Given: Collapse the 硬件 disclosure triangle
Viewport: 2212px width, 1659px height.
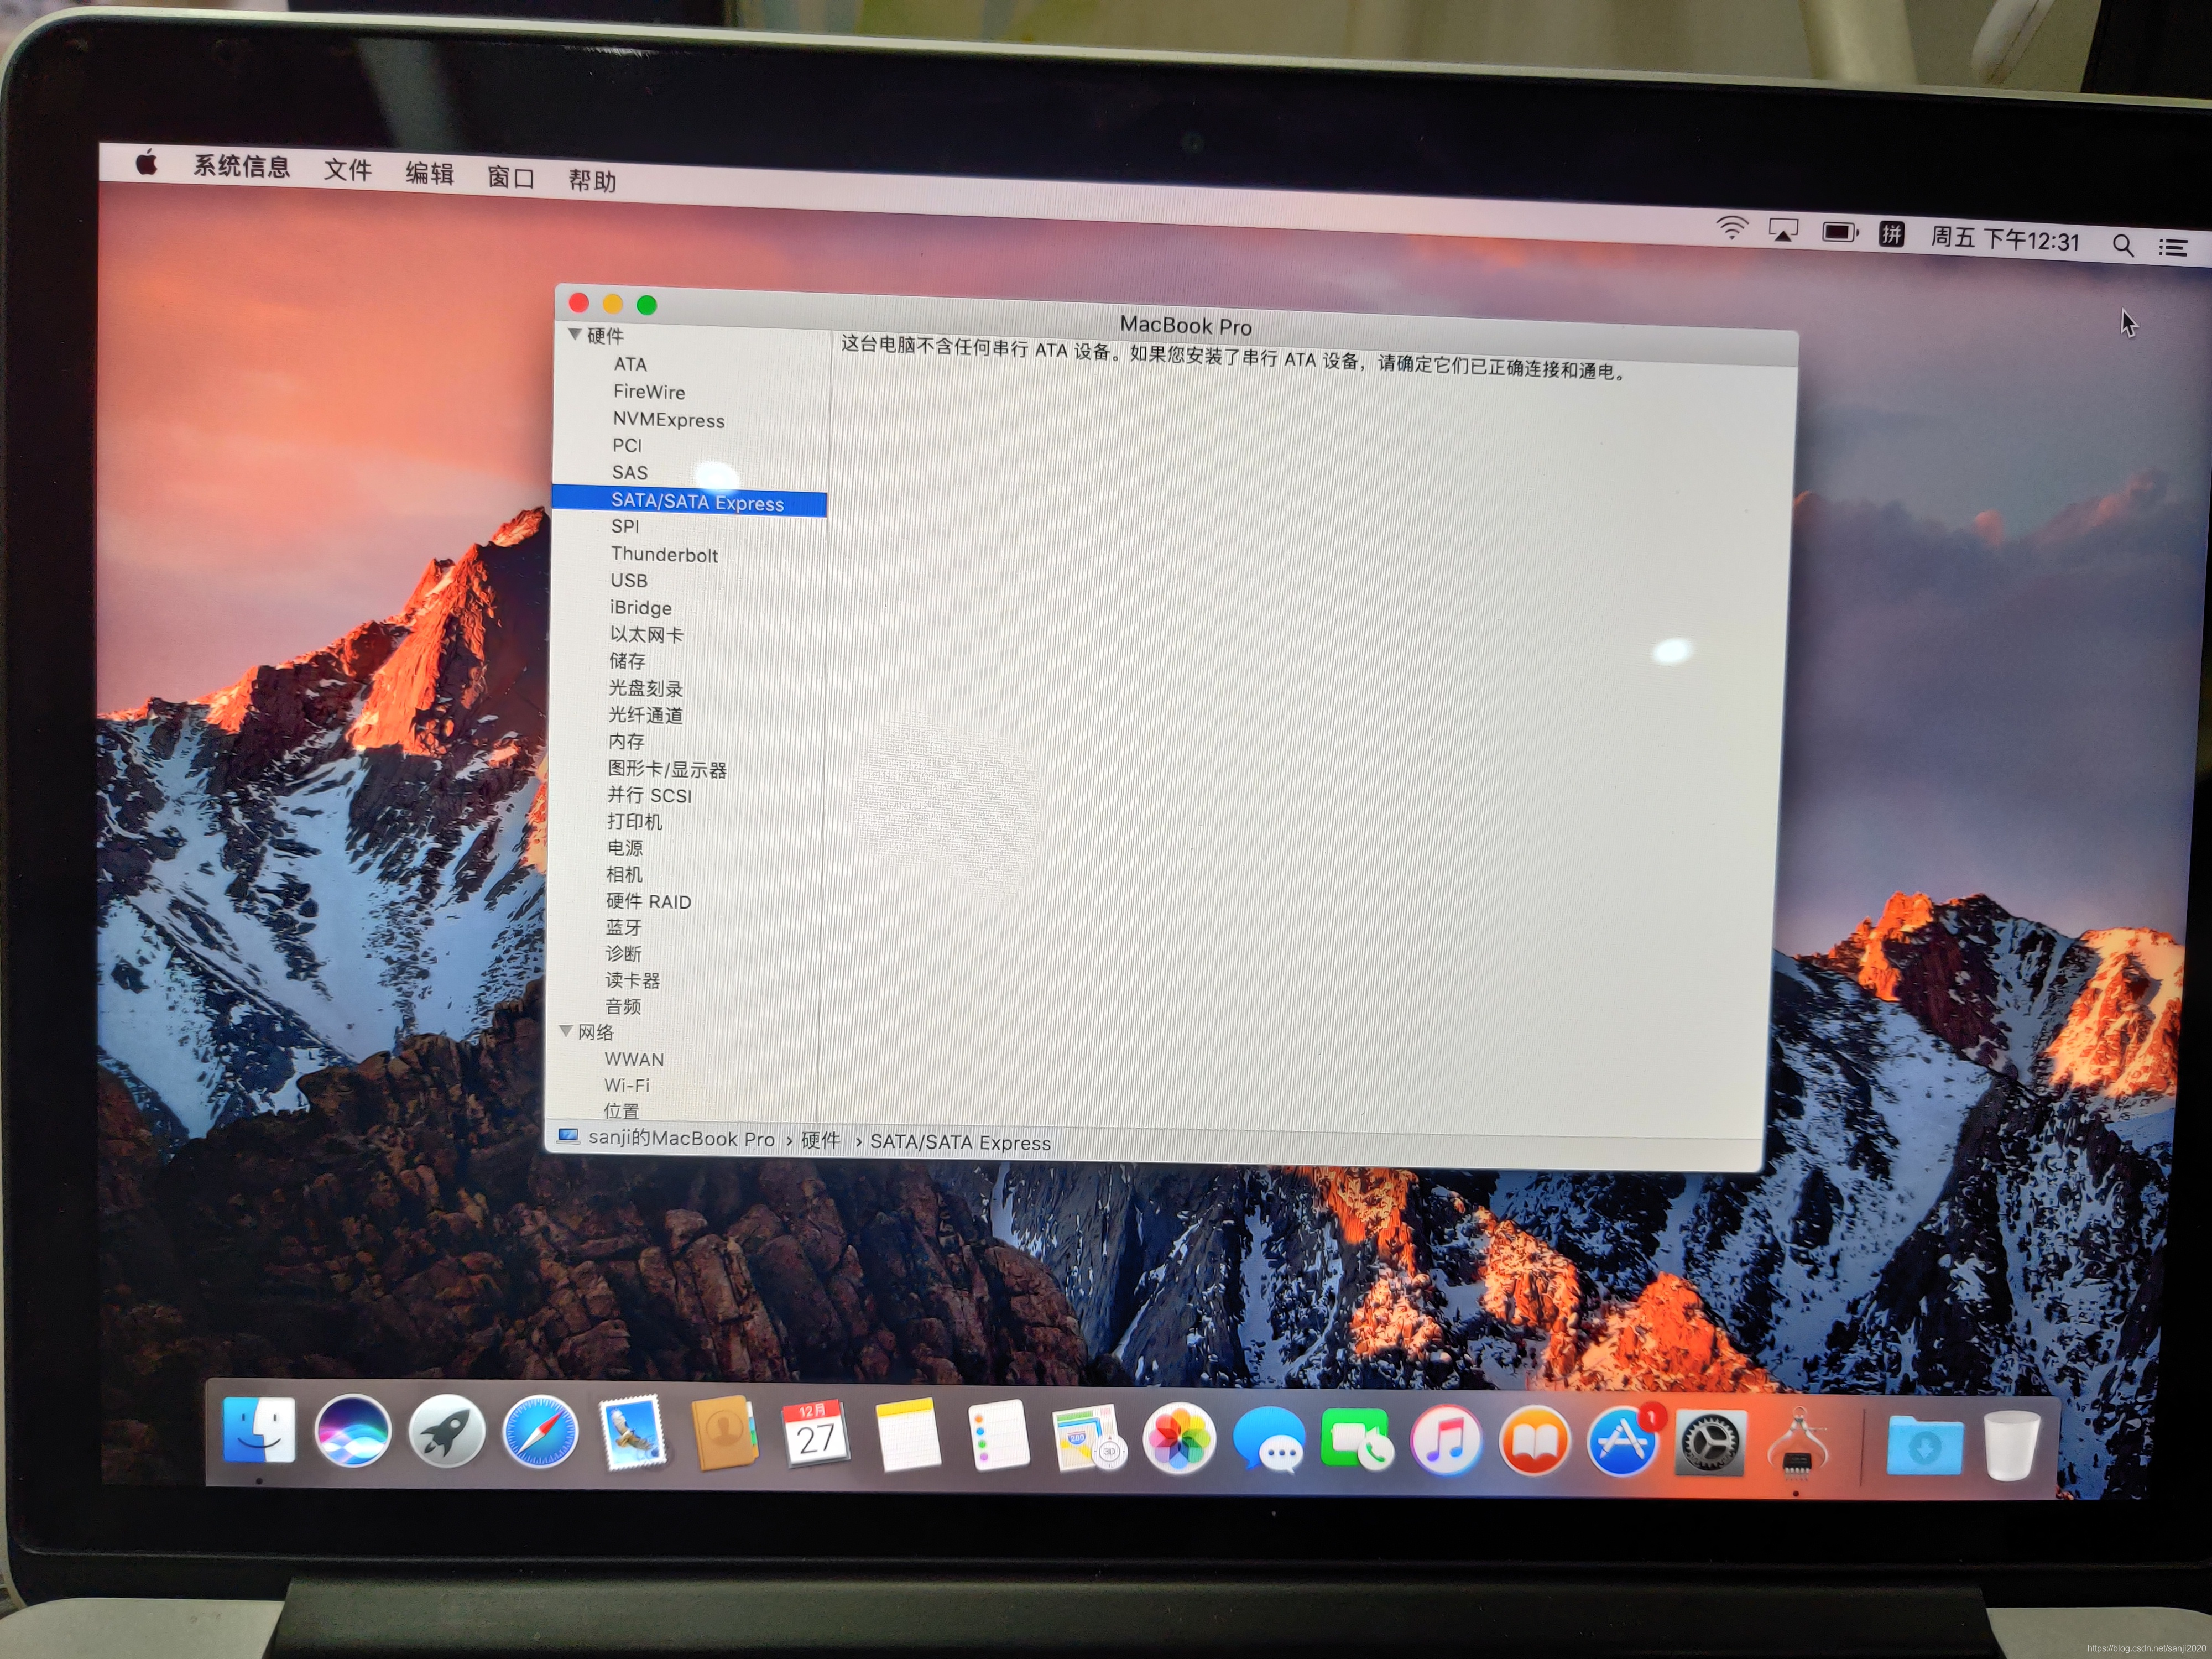Looking at the screenshot, I should pyautogui.click(x=575, y=334).
